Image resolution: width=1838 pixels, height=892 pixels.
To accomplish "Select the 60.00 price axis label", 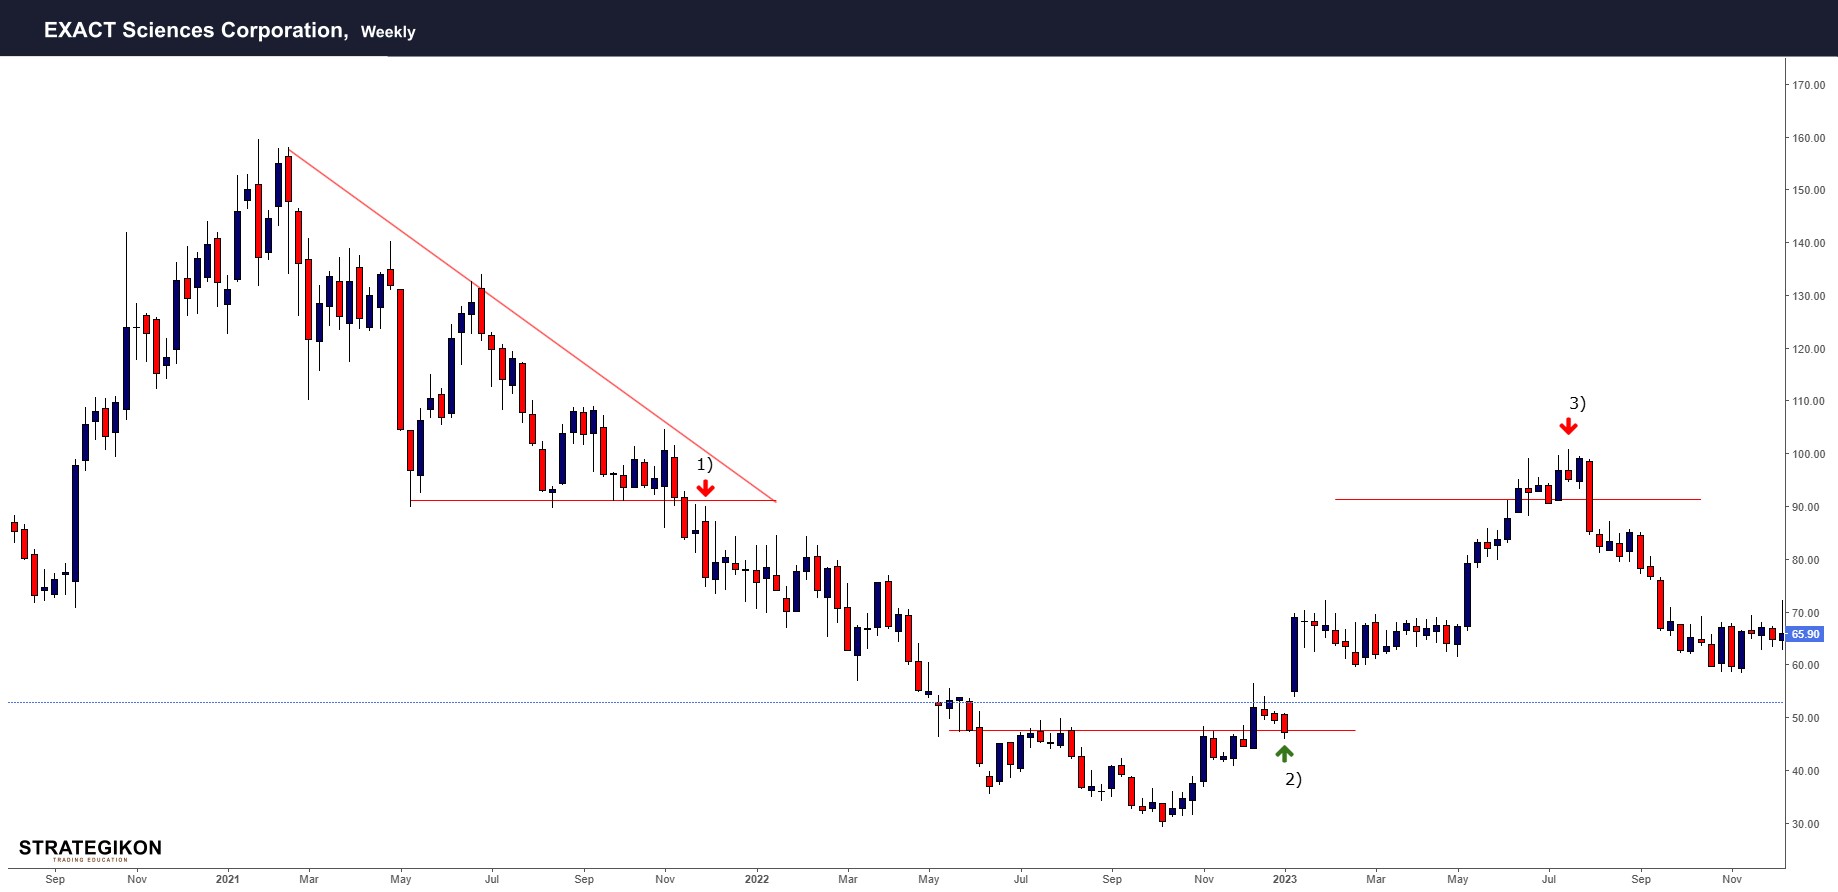I will click(x=1806, y=665).
